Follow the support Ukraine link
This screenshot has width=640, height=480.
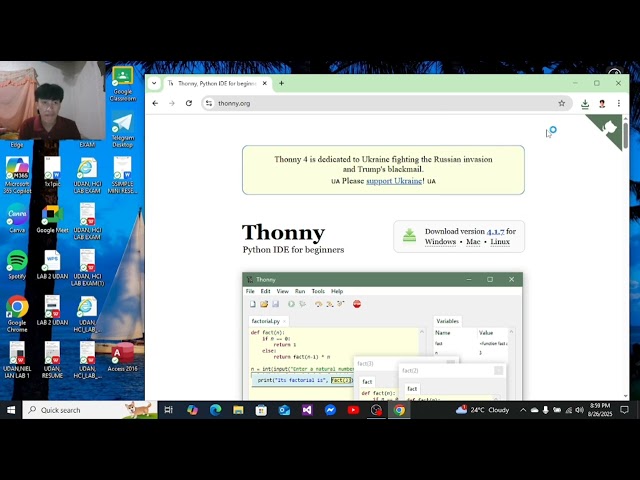point(394,181)
